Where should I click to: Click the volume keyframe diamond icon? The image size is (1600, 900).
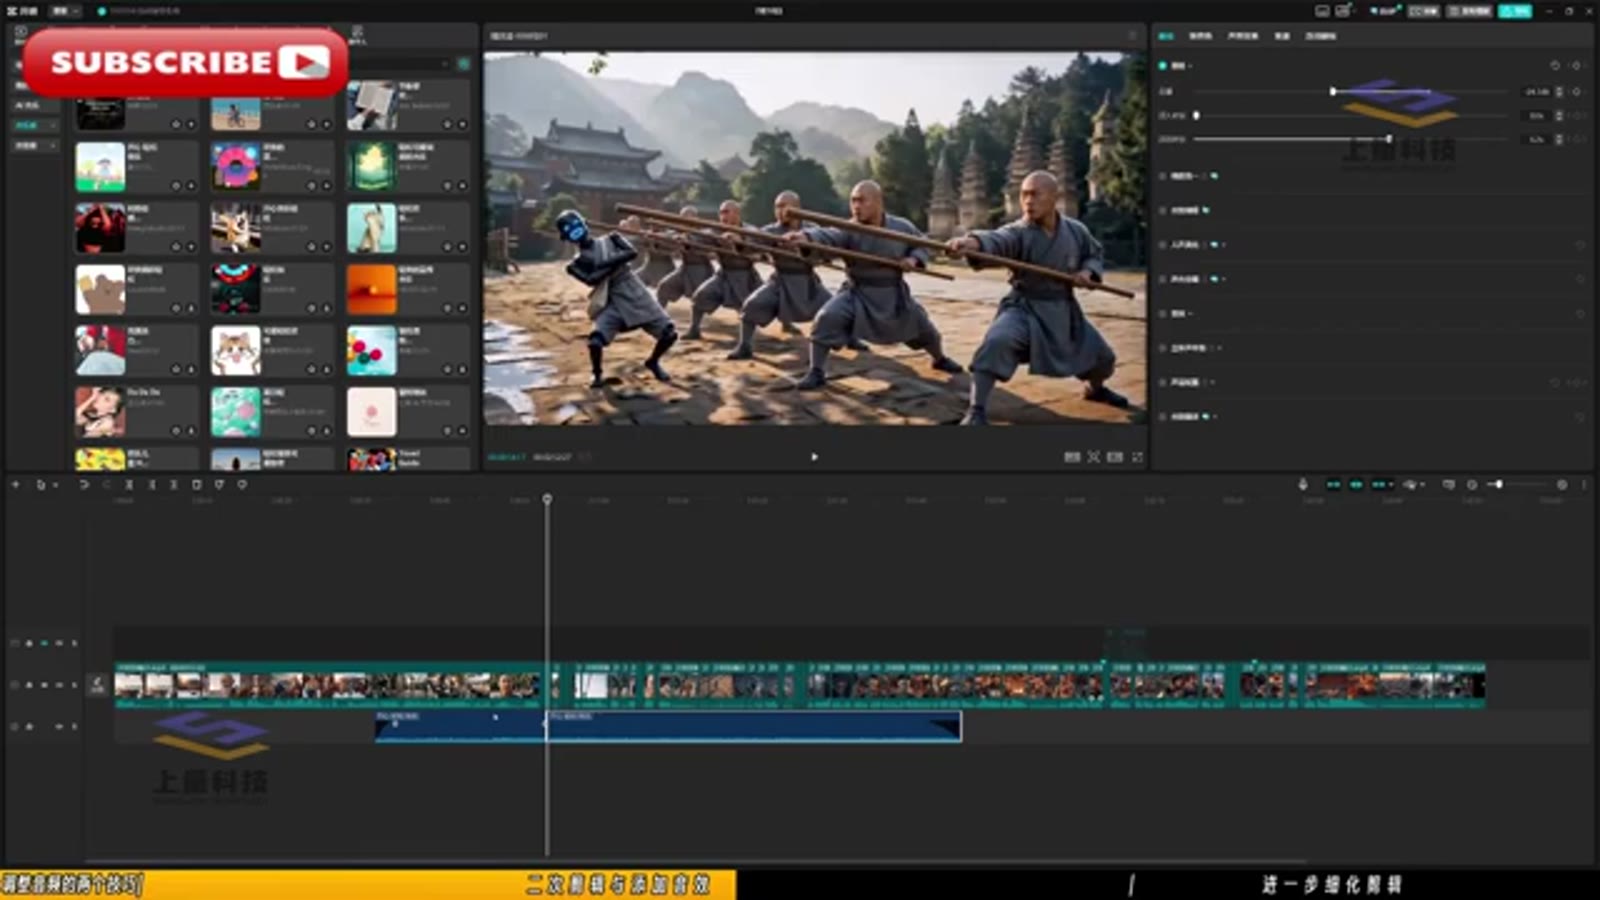[1577, 91]
